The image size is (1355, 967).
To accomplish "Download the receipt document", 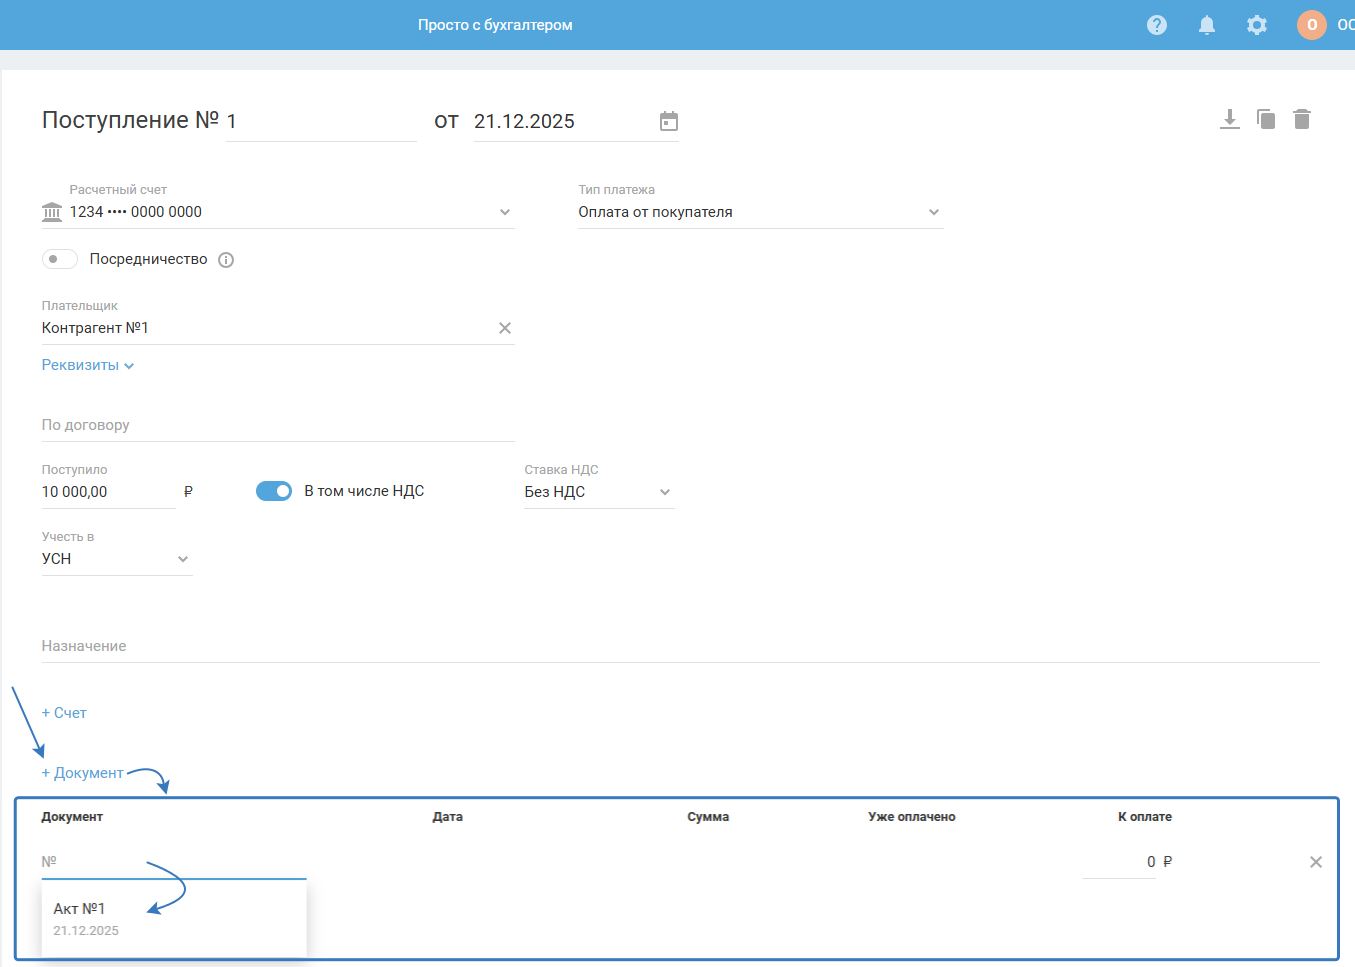I will tap(1230, 120).
